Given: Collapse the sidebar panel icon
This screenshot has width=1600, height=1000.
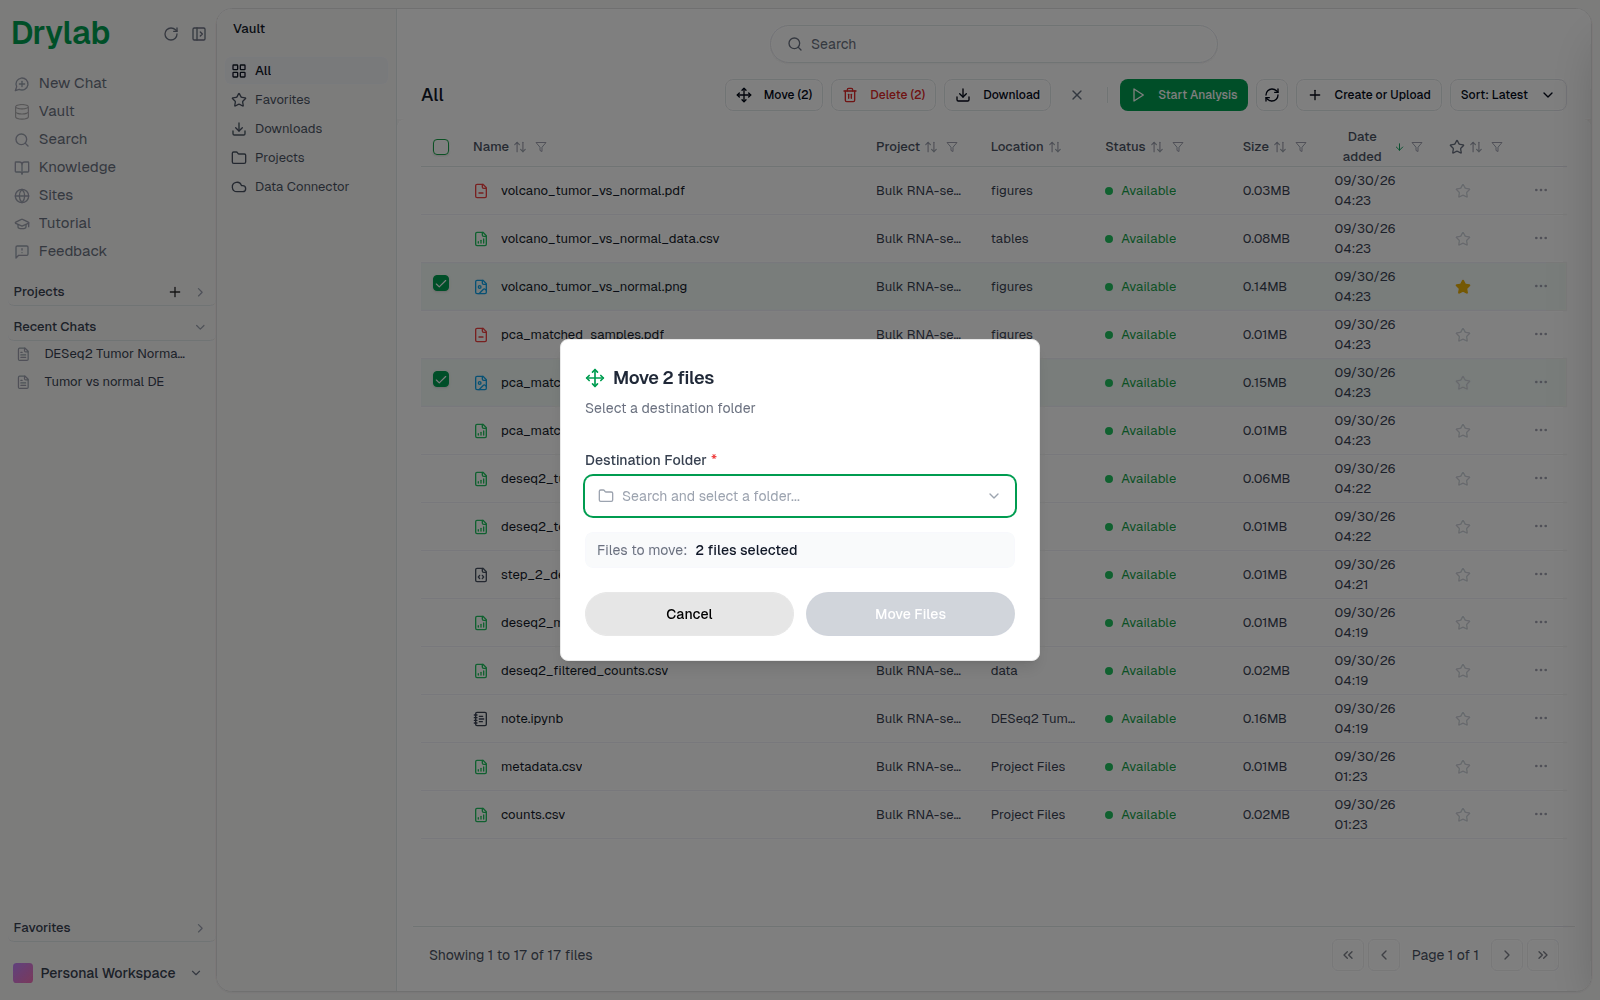Looking at the screenshot, I should tap(199, 34).
